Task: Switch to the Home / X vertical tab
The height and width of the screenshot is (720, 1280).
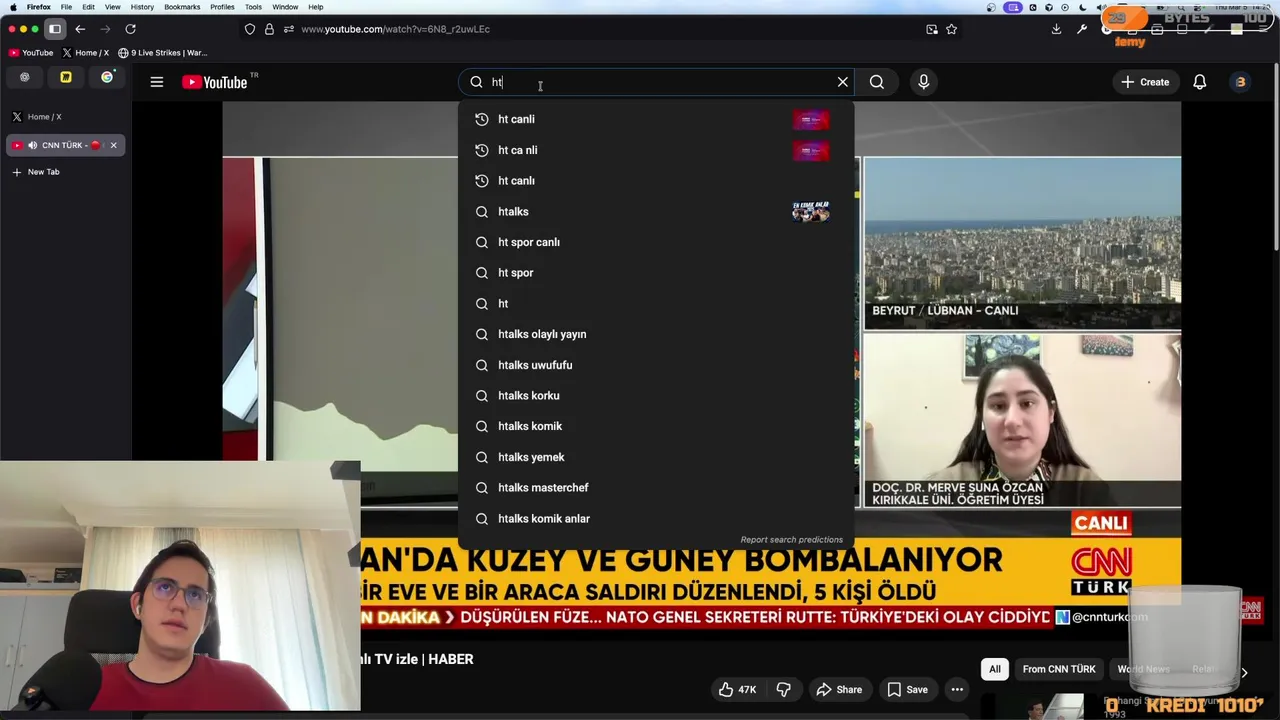Action: click(x=65, y=116)
